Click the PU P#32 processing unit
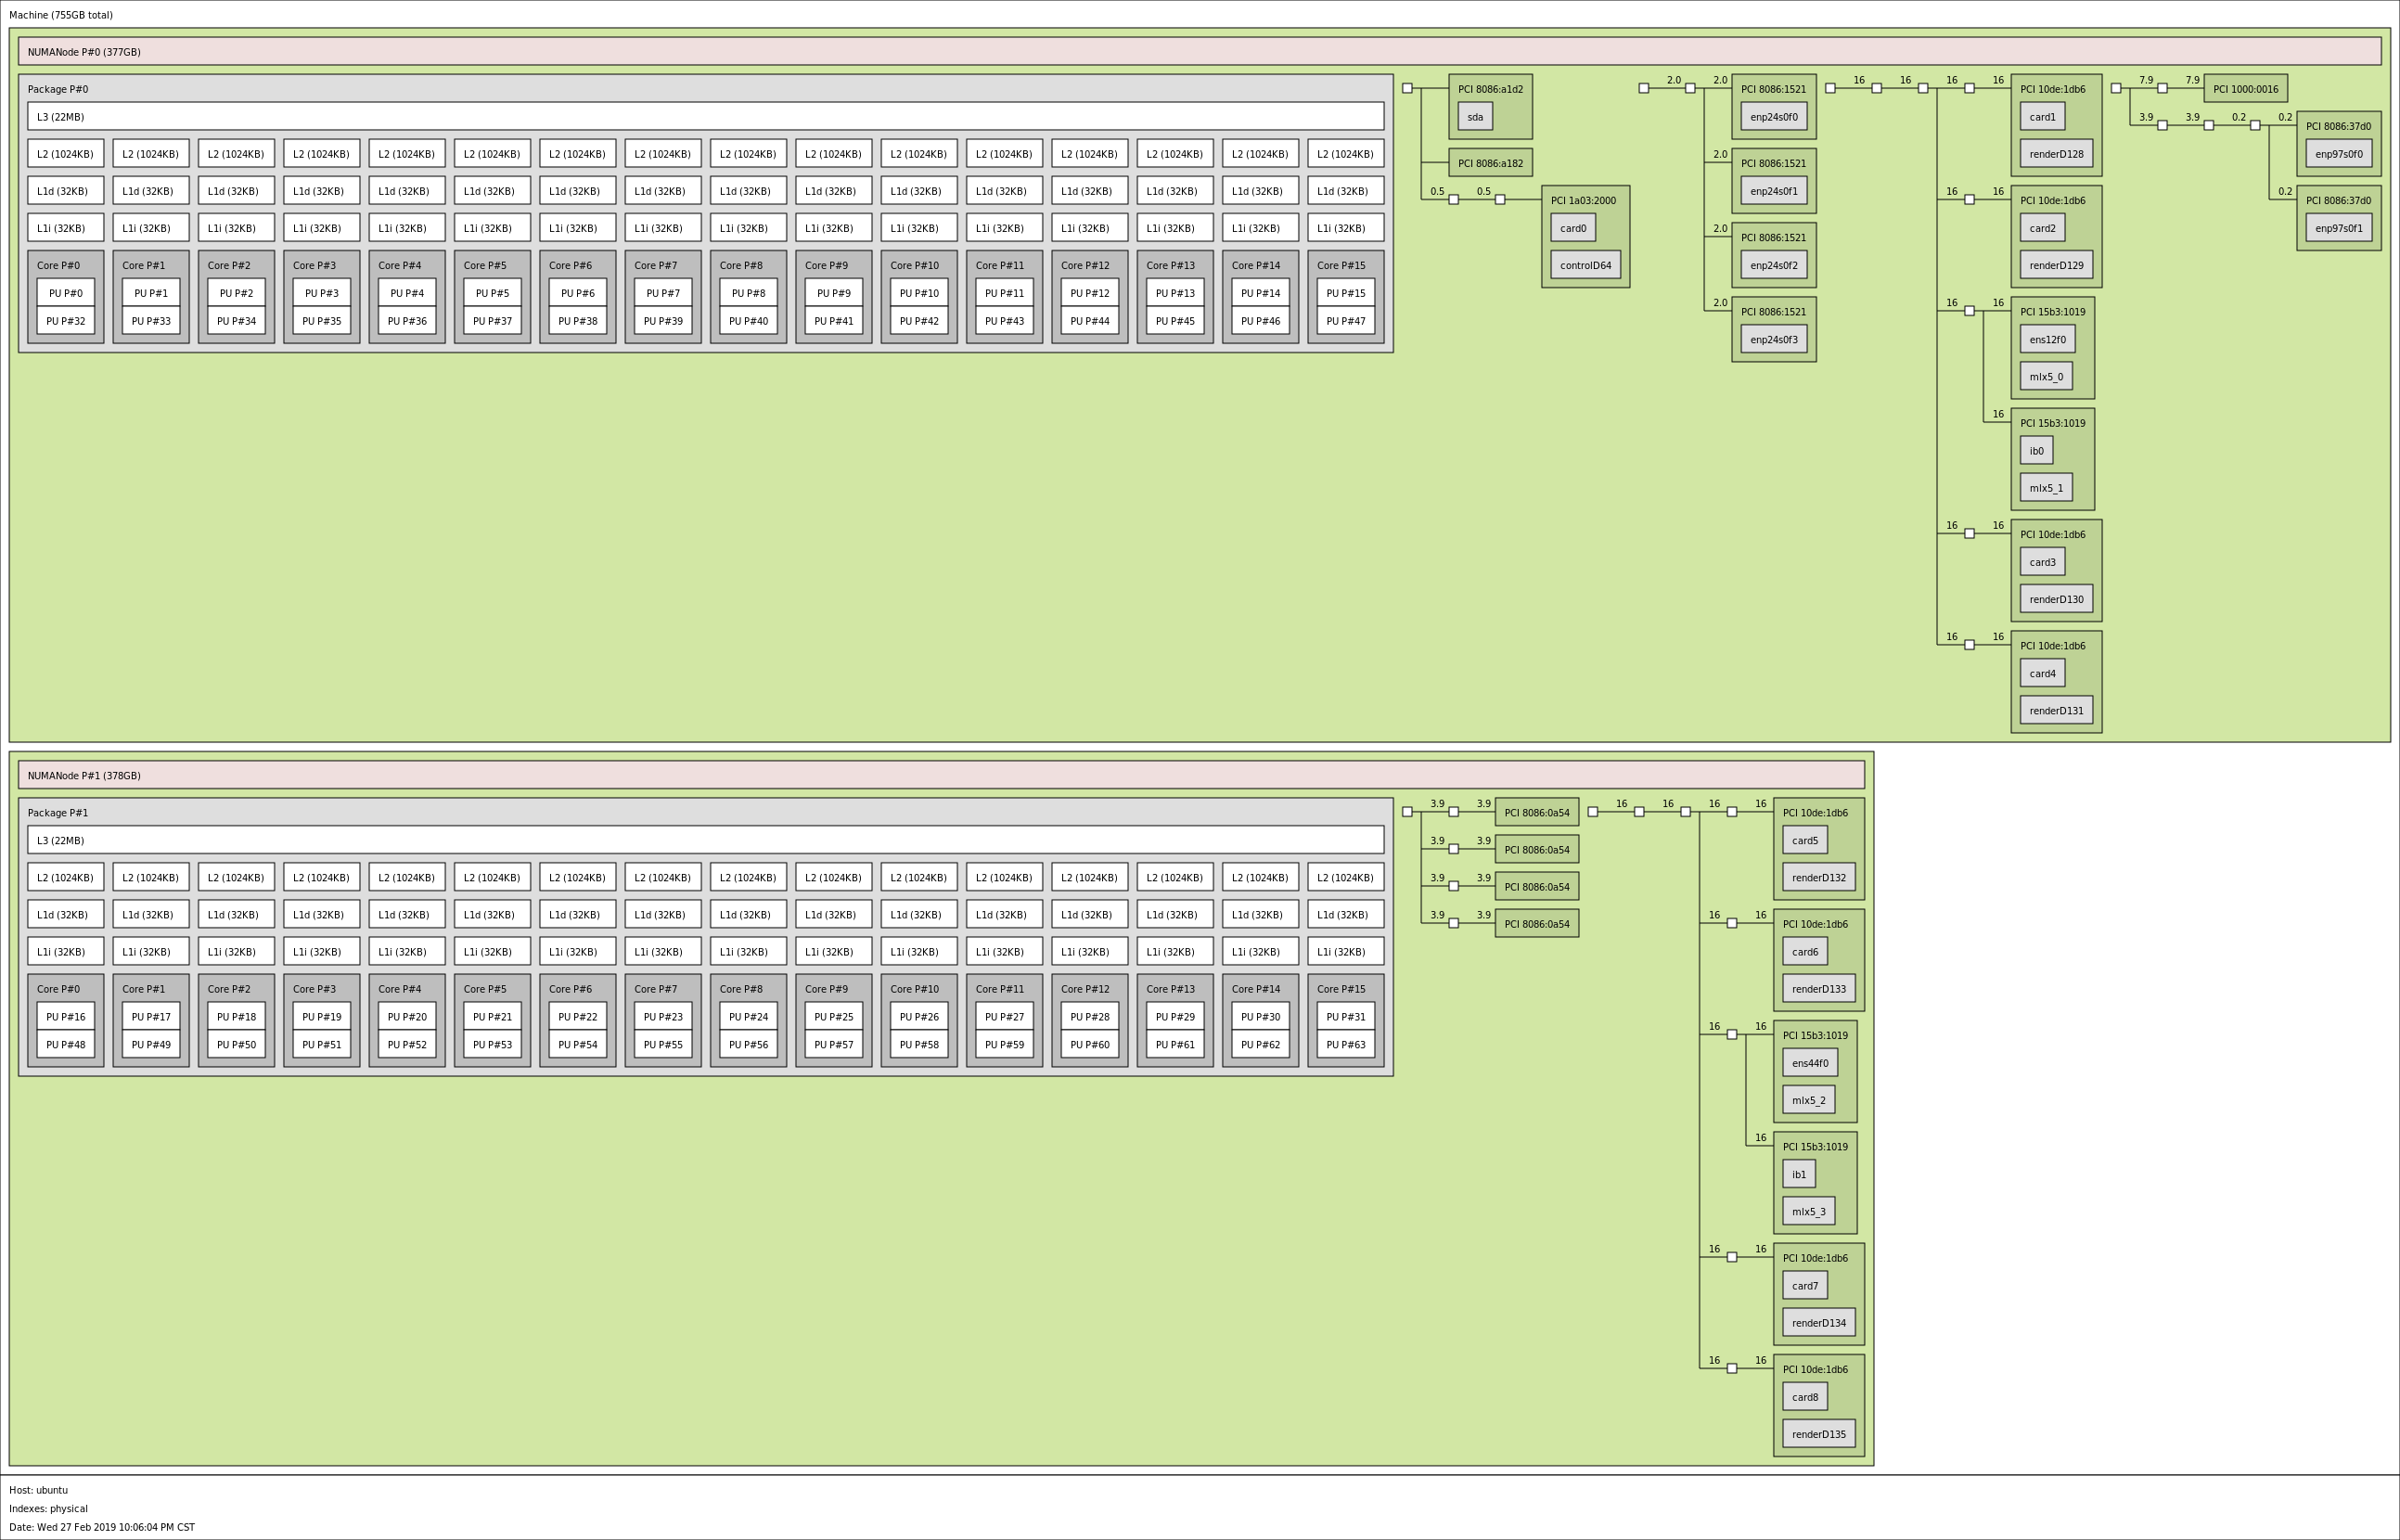 click(66, 321)
